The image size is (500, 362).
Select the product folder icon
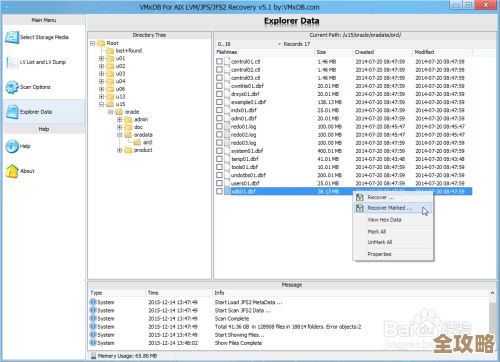(x=128, y=150)
